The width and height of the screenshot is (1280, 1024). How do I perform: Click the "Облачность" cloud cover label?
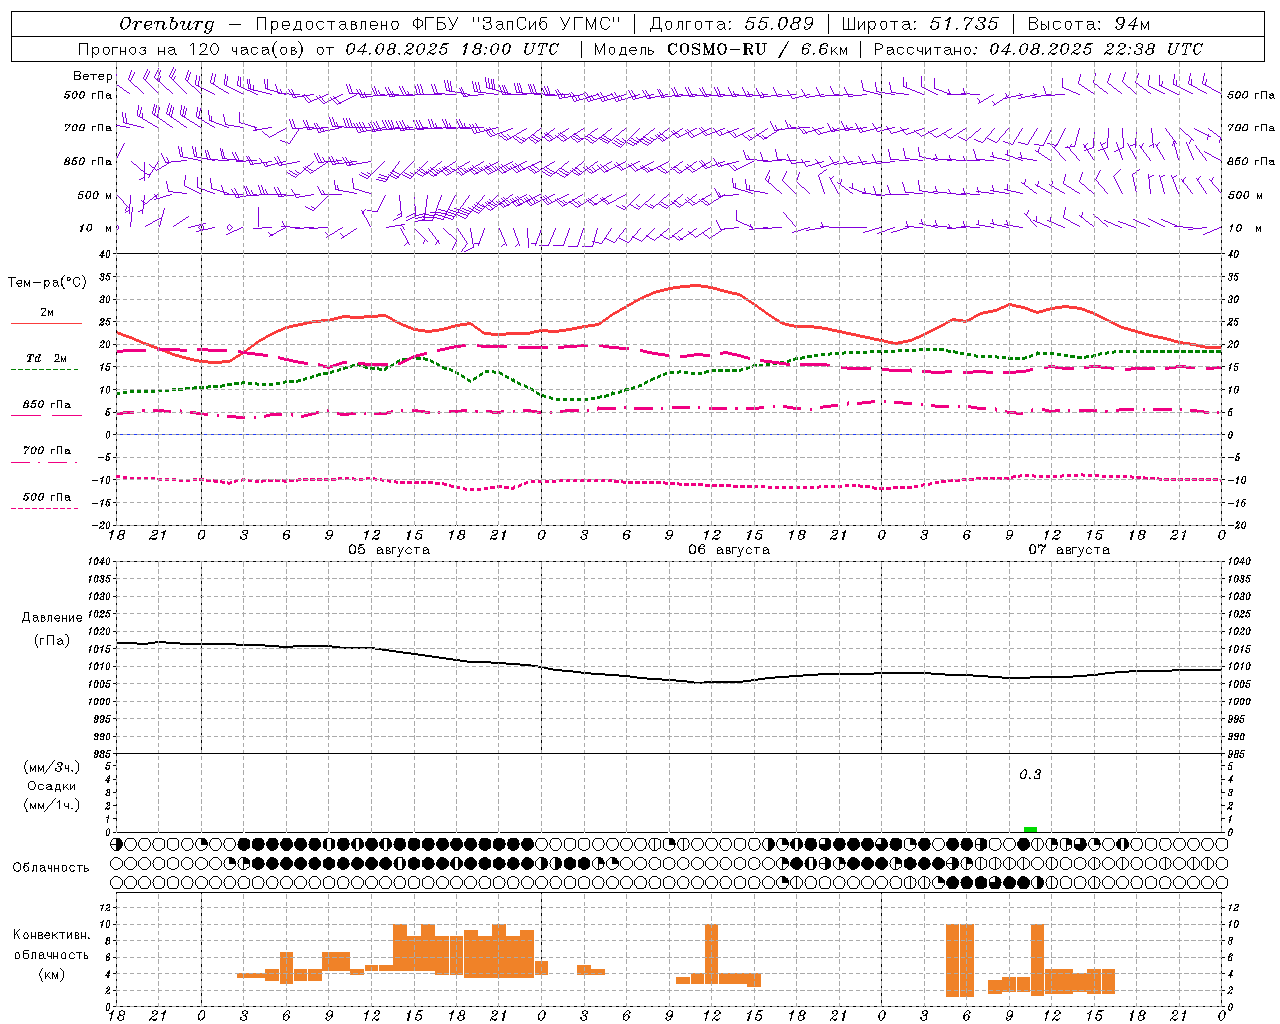point(51,867)
